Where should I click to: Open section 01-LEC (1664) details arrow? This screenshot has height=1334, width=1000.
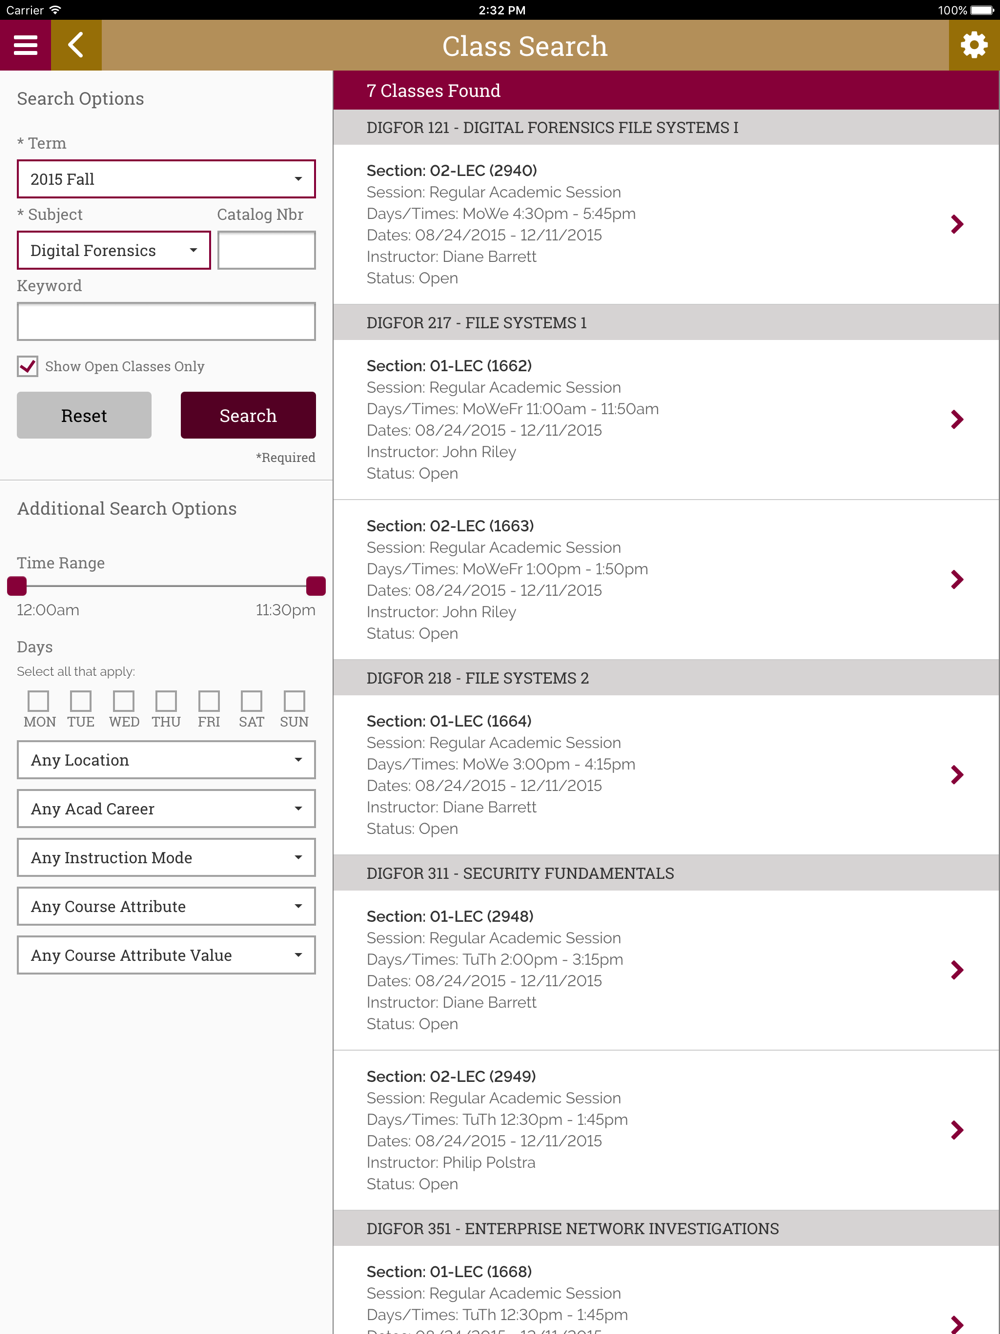click(x=957, y=775)
